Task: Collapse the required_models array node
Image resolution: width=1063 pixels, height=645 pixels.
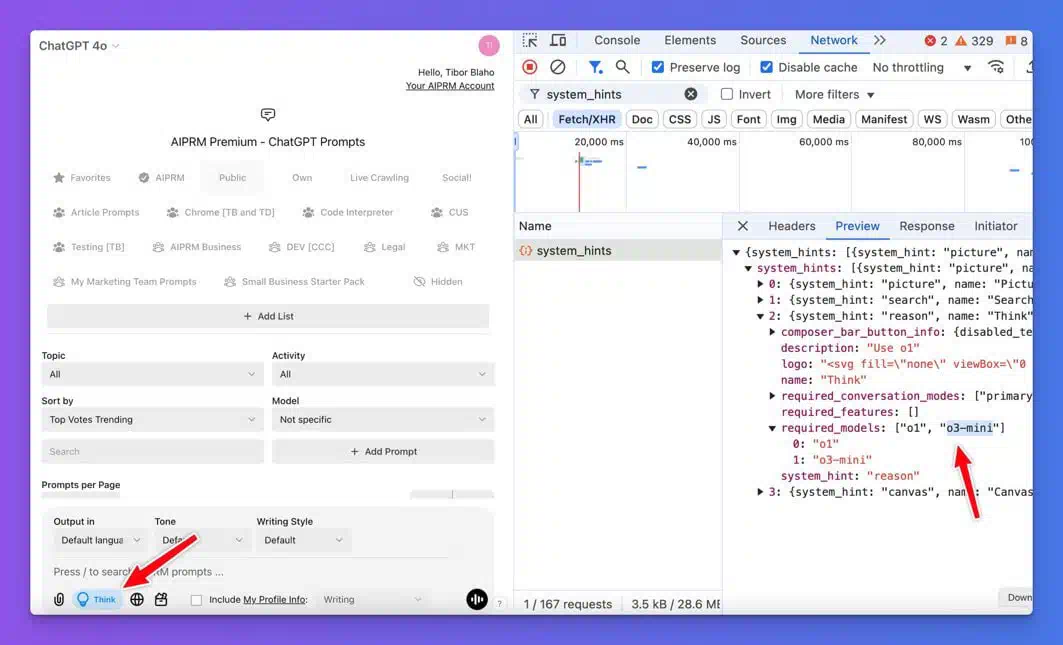Action: (772, 429)
